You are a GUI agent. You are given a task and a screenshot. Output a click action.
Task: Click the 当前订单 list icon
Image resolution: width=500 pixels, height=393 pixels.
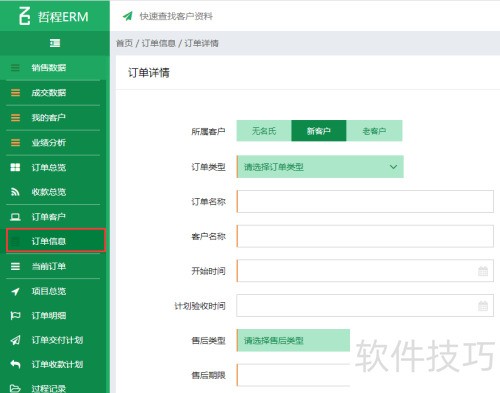coord(15,266)
